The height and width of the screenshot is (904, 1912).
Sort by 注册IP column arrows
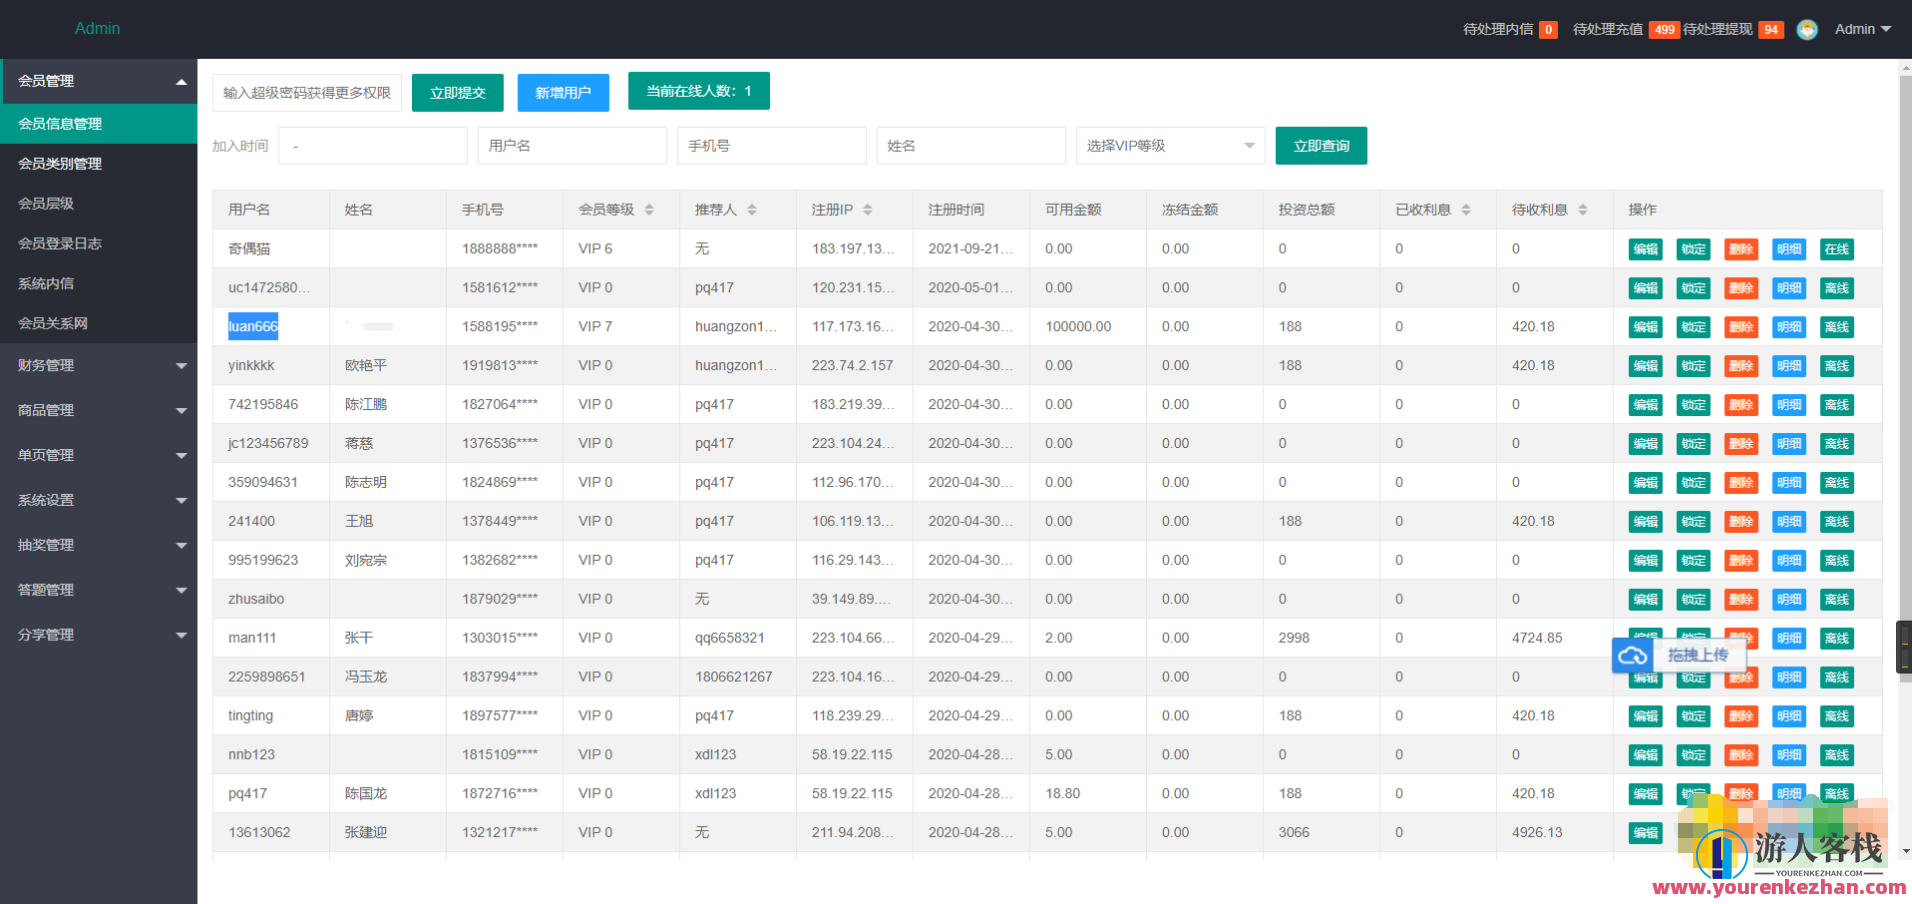867,210
